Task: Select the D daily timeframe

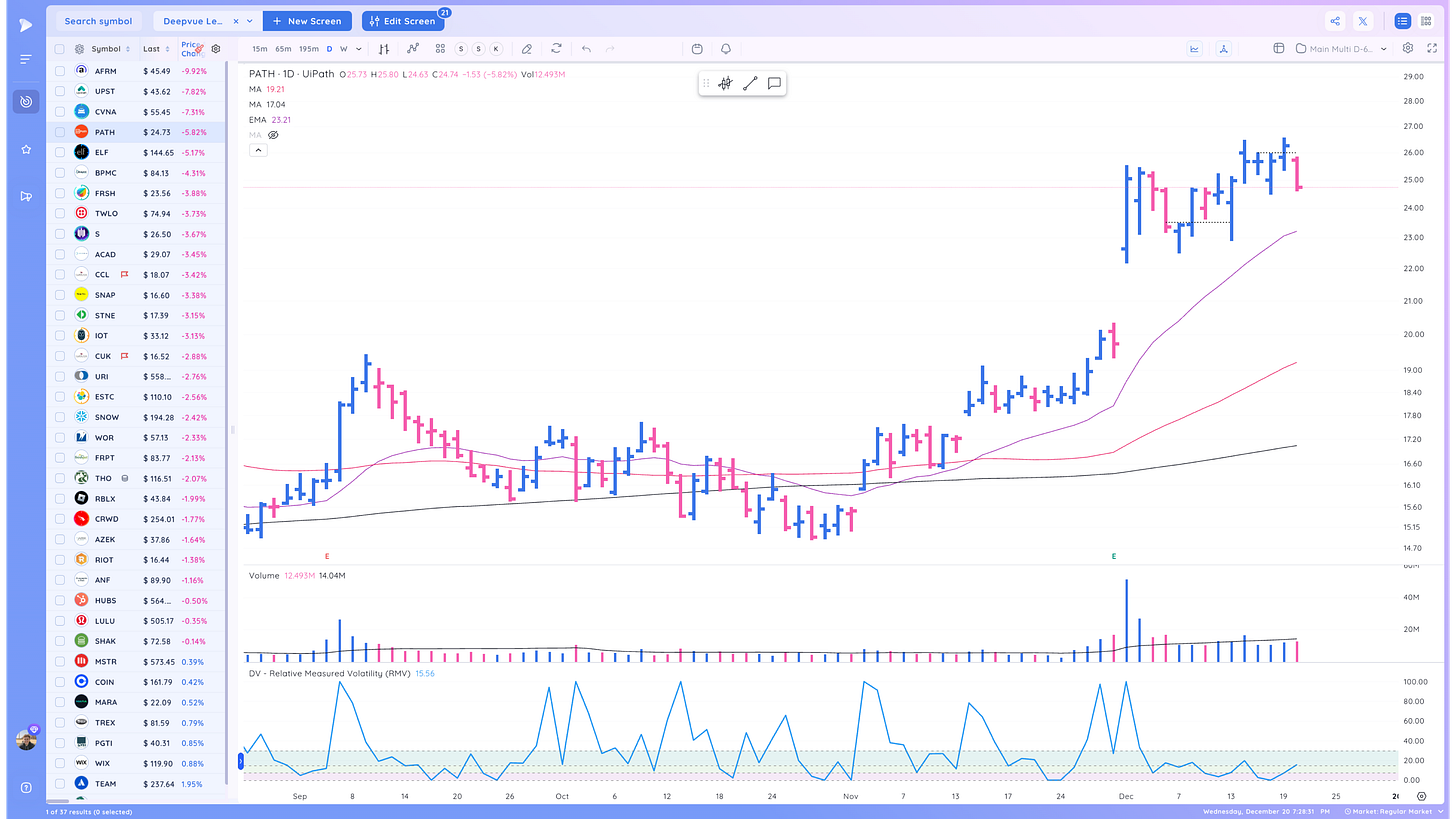Action: 329,48
